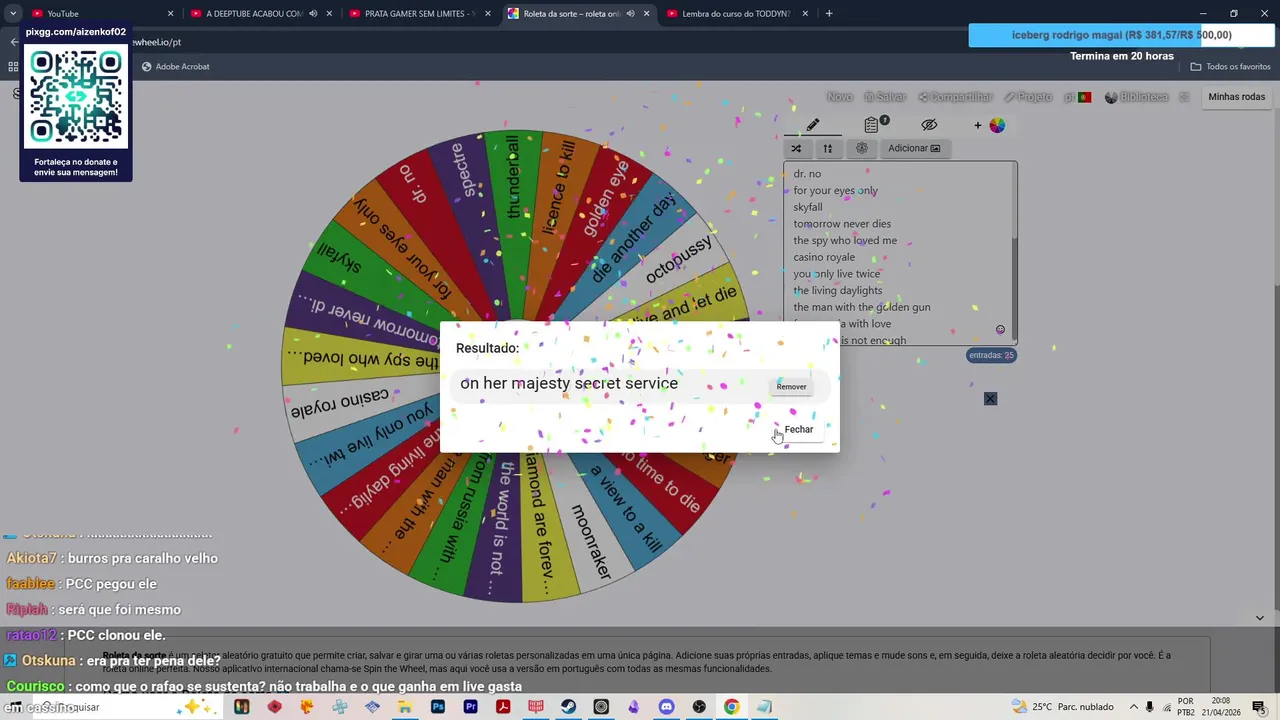Viewport: 1280px width, 720px height.
Task: Open Google Chrome from the taskbar
Action: [x=732, y=707]
